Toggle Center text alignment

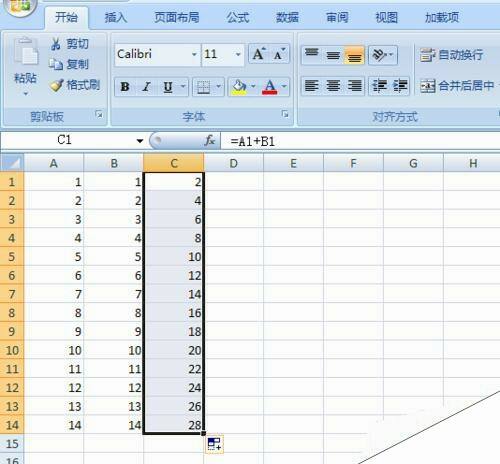333,86
